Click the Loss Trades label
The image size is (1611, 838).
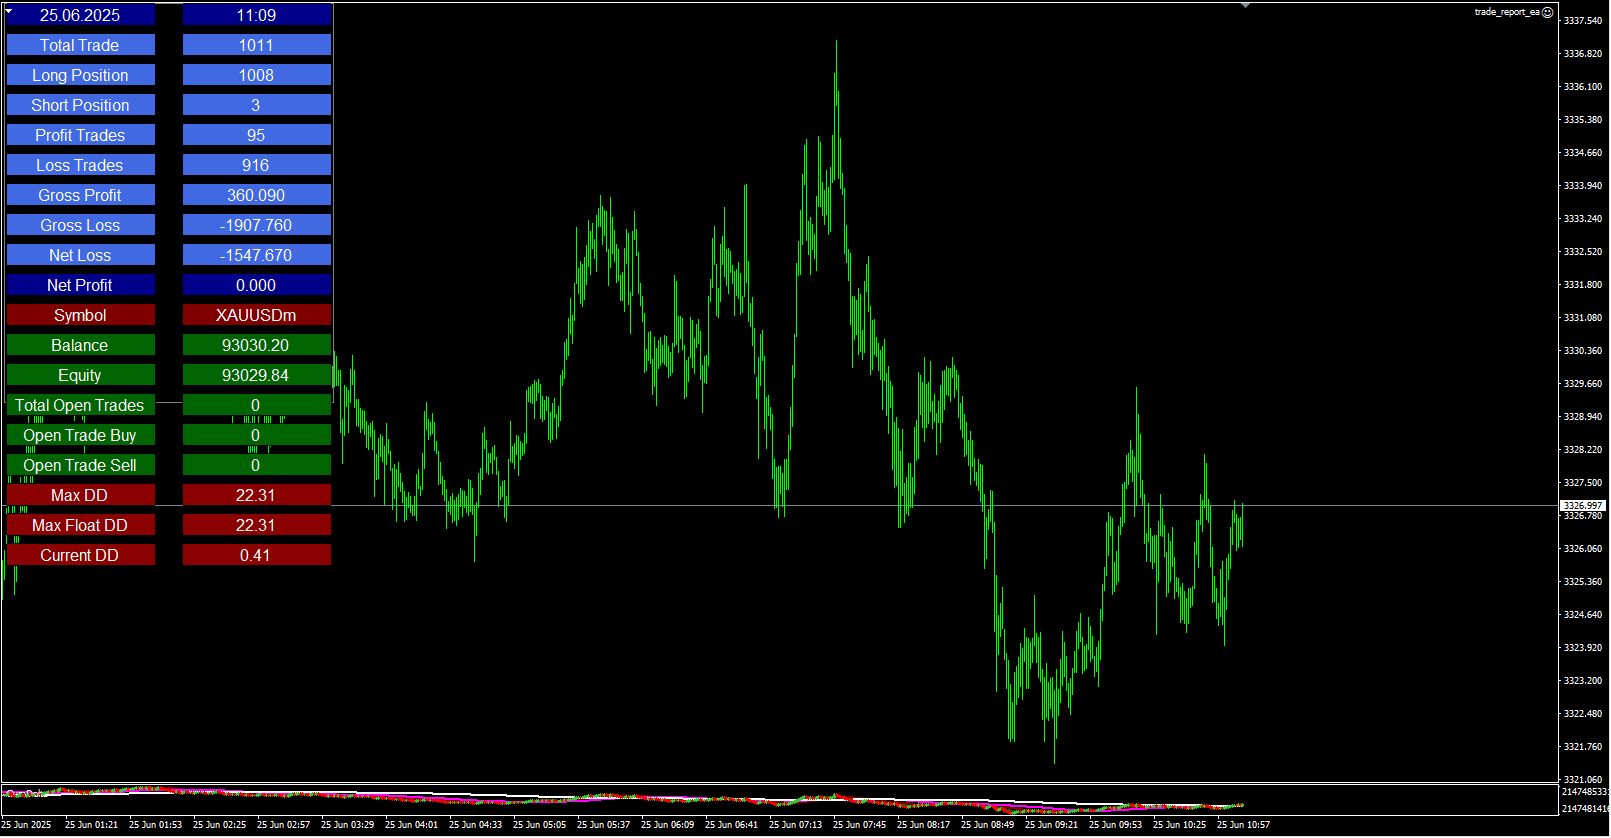pos(80,165)
